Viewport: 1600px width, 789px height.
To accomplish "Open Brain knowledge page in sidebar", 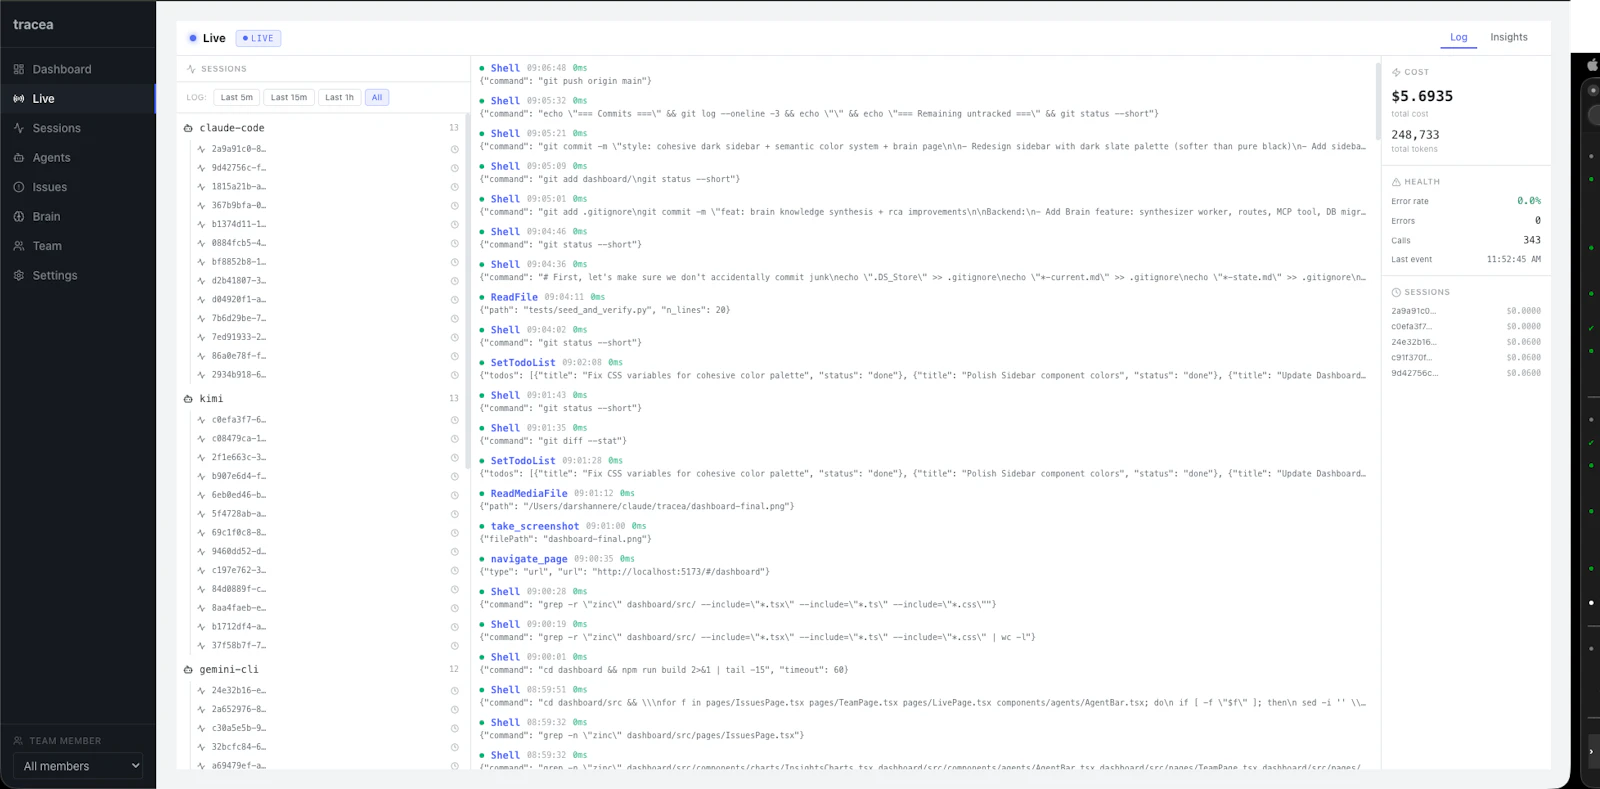I will coord(78,216).
